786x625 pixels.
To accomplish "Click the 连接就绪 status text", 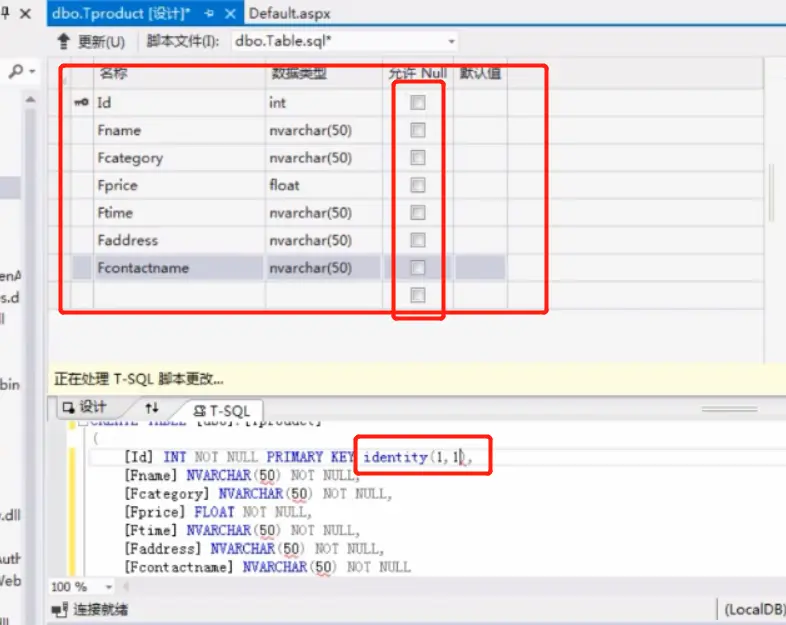I will pyautogui.click(x=100, y=610).
